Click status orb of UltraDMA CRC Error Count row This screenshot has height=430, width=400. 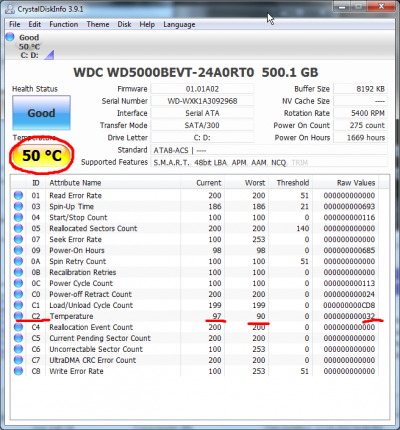click(18, 360)
